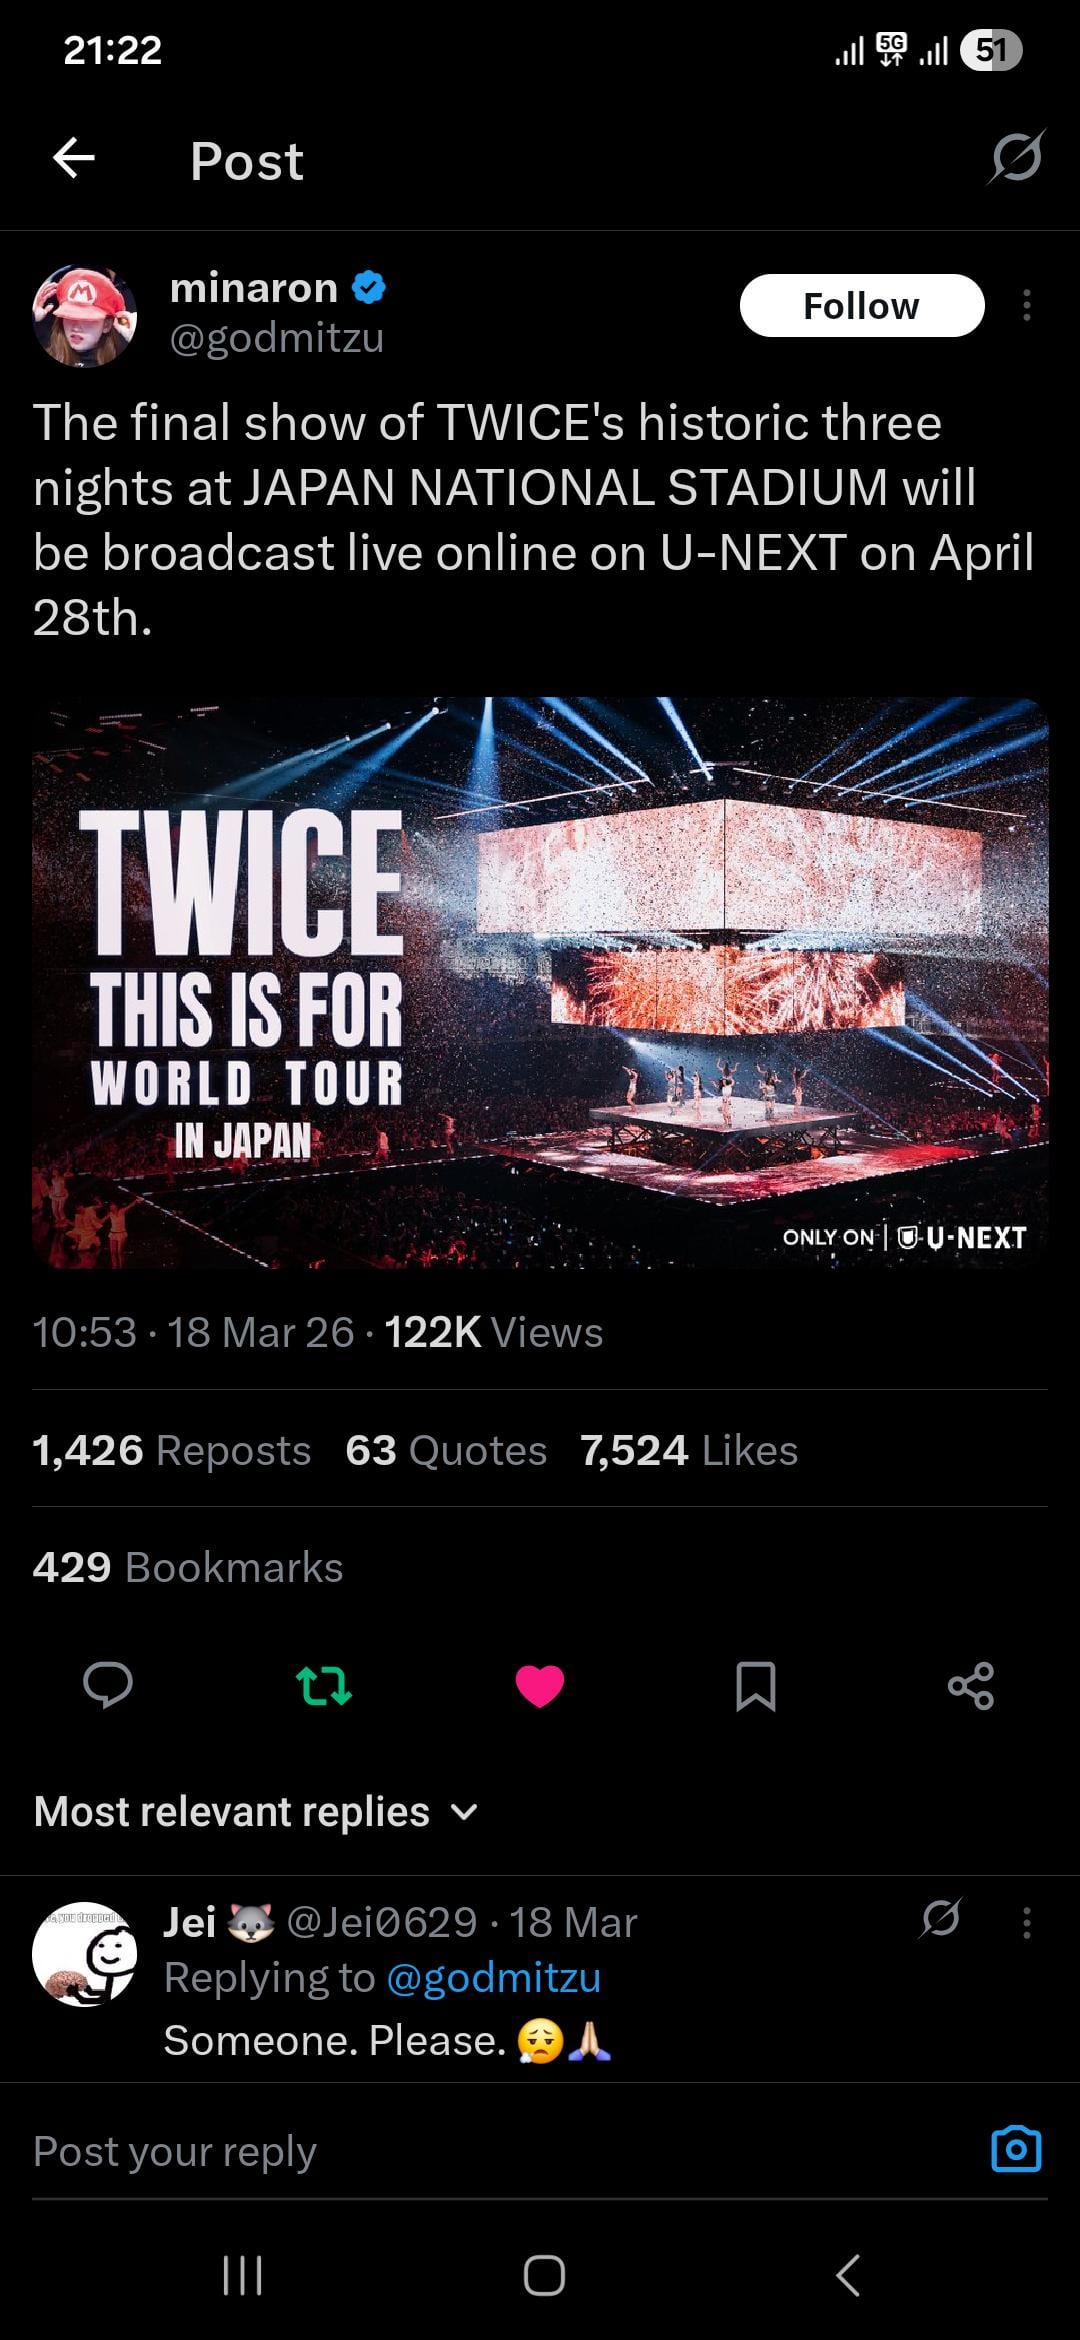Image resolution: width=1080 pixels, height=2340 pixels.
Task: View the 1,426 Reposts list
Action: point(172,1450)
